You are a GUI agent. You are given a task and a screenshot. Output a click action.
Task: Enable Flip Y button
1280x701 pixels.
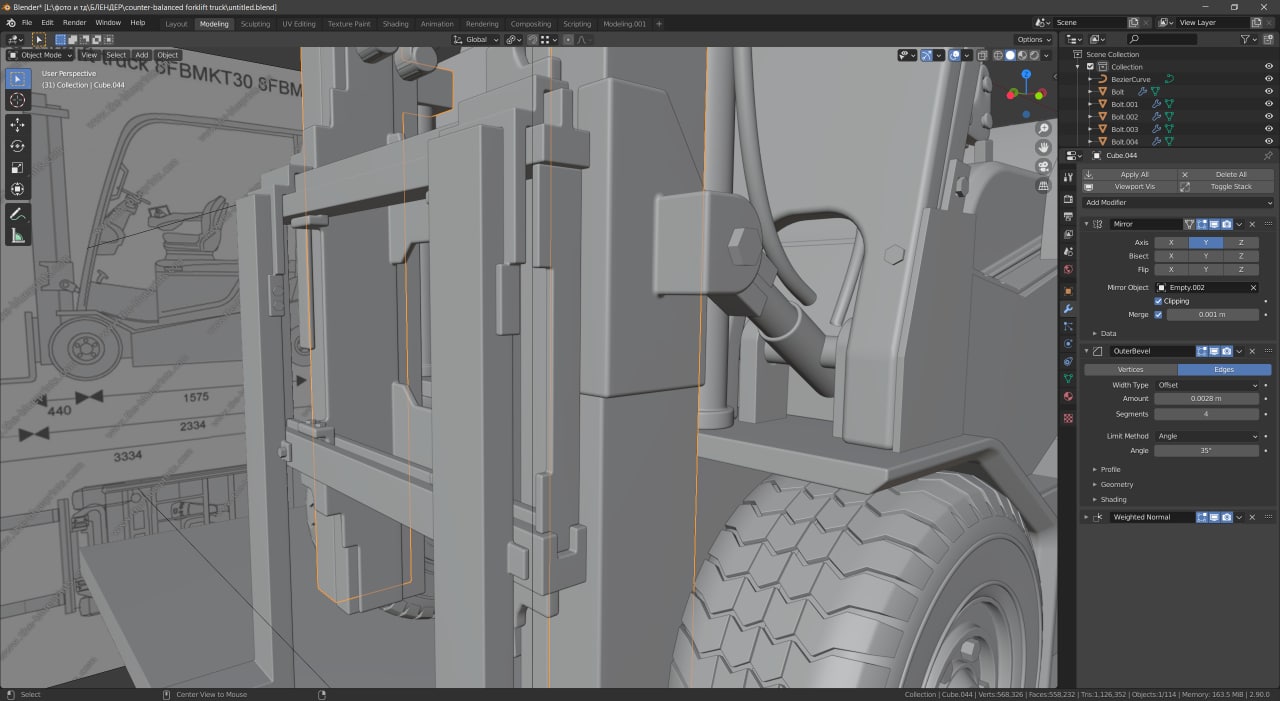click(1206, 270)
